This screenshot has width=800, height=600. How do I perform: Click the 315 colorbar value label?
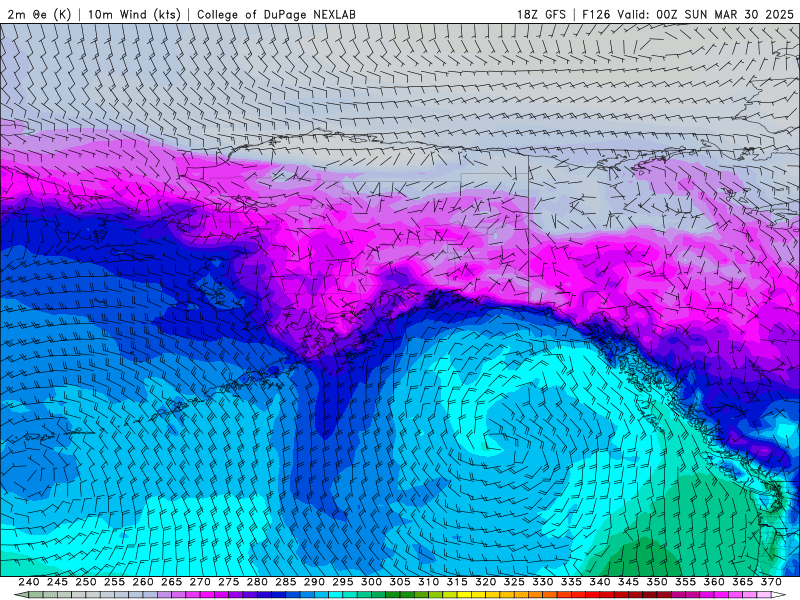tap(457, 582)
